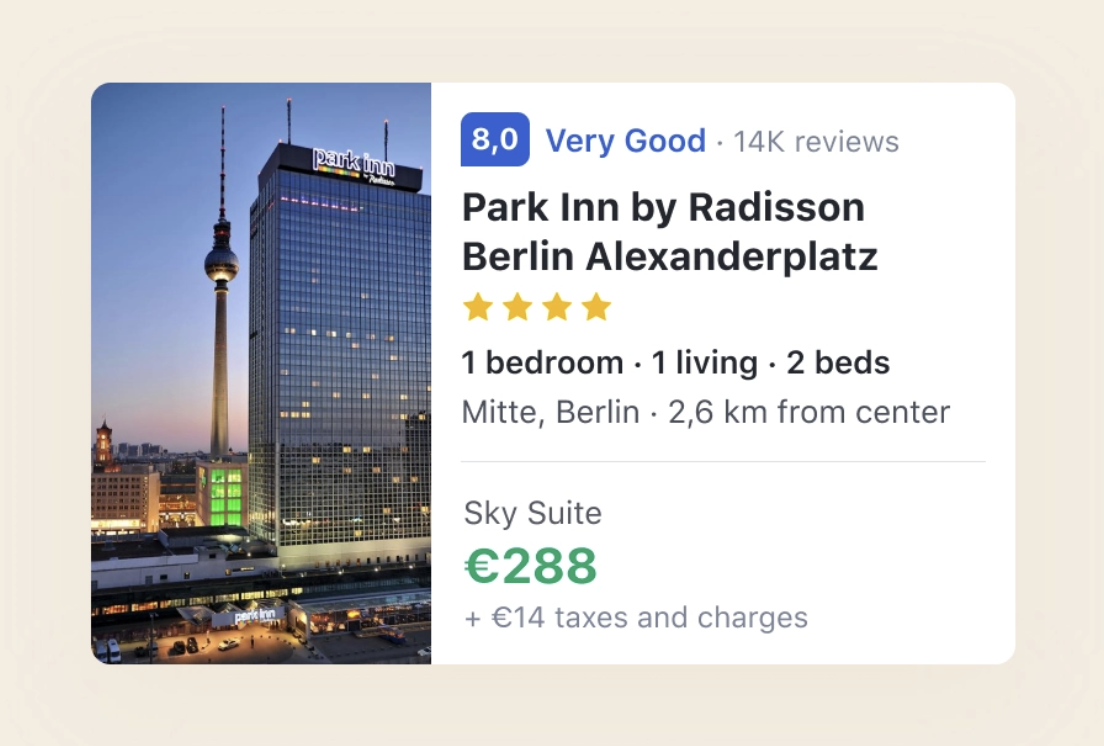Click the TV tower sphere in photo

[221, 264]
